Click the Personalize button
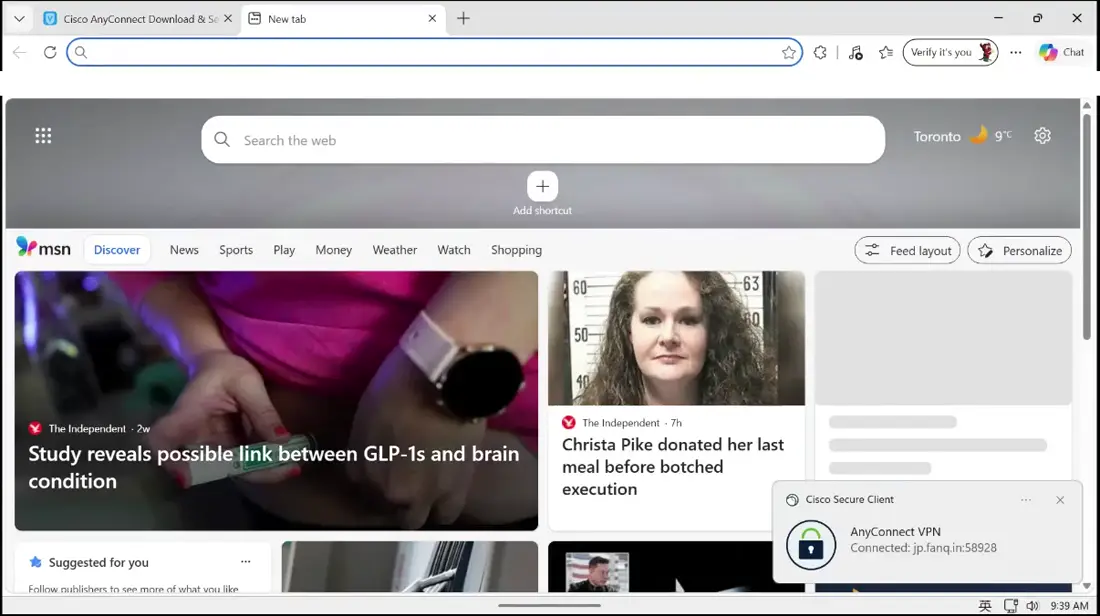 pos(1019,250)
